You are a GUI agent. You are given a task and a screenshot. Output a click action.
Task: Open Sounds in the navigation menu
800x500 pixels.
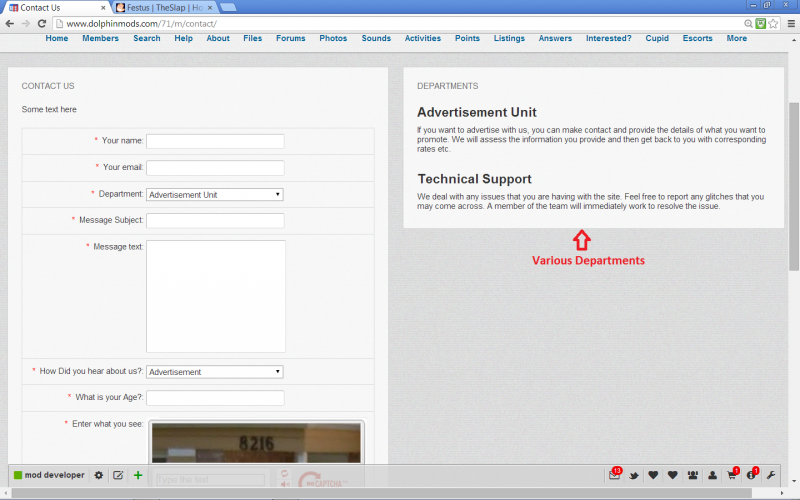[376, 38]
